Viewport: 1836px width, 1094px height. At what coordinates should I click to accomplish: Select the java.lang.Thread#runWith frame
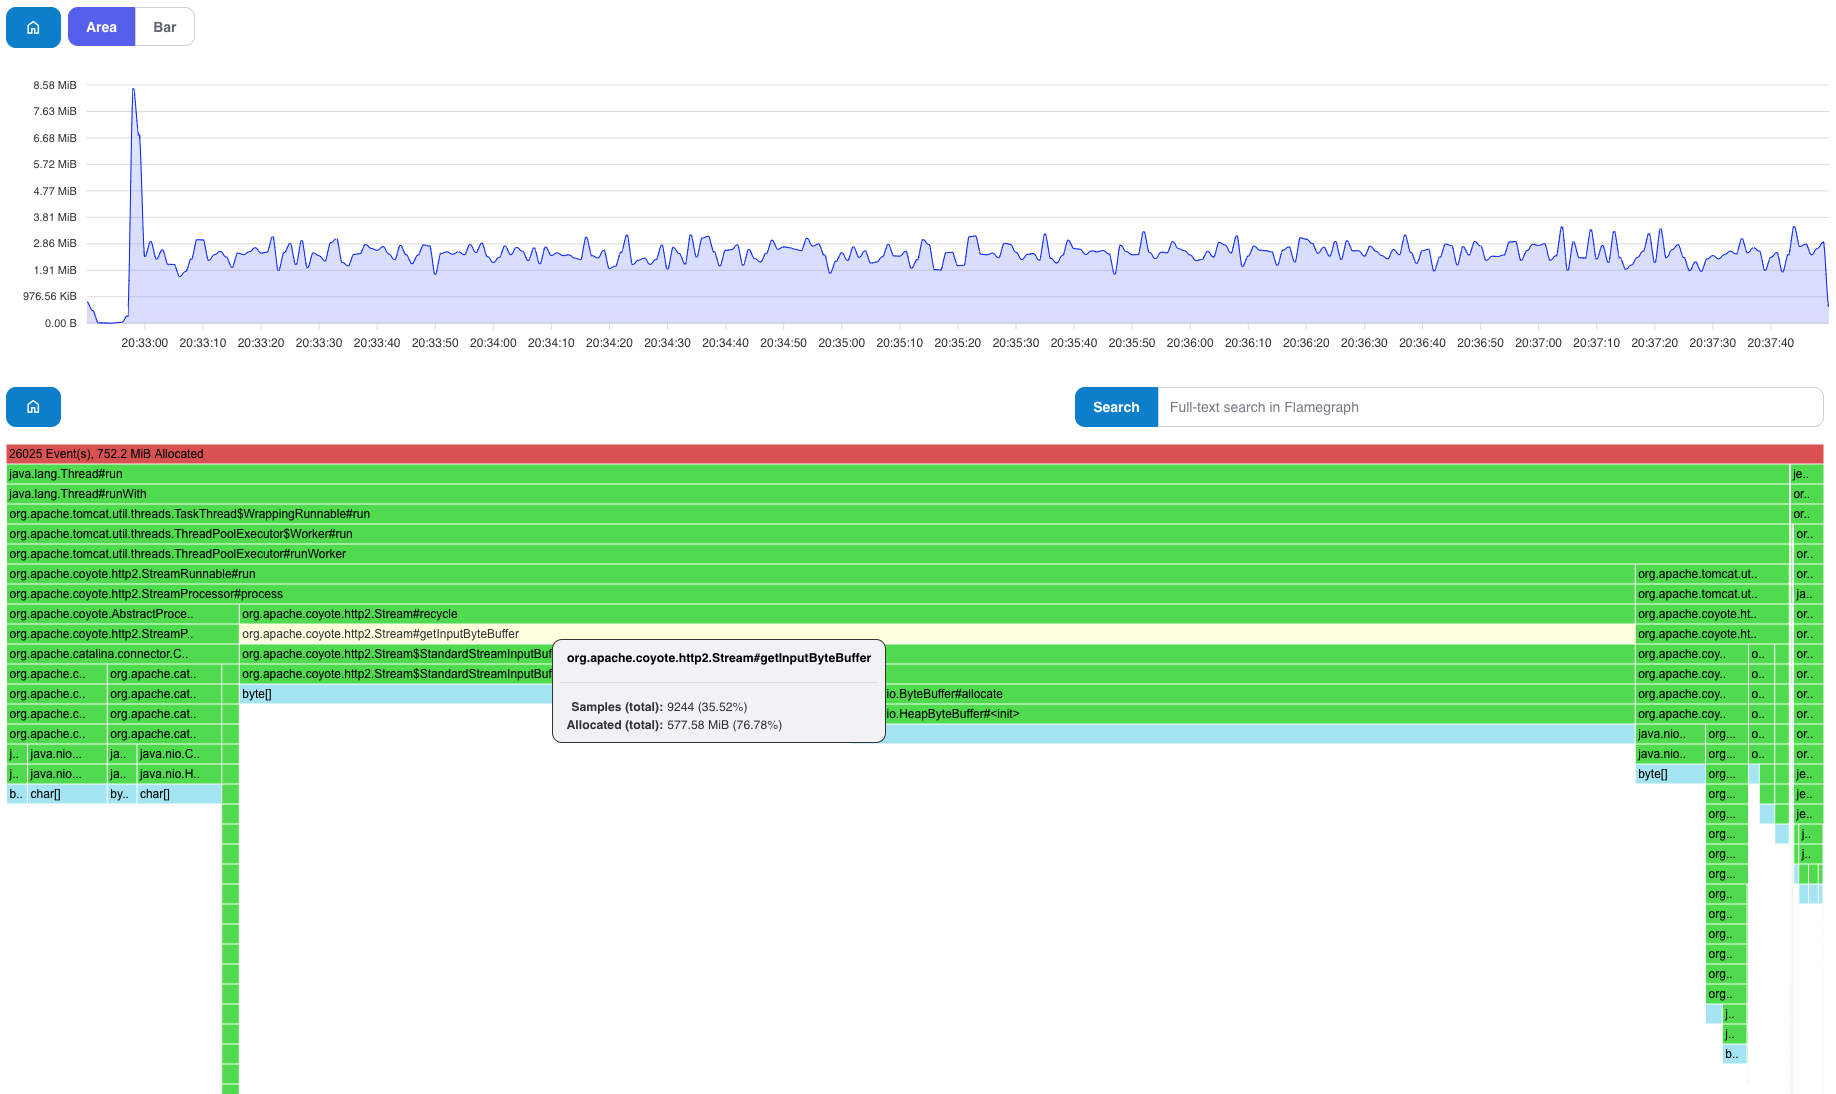(898, 494)
